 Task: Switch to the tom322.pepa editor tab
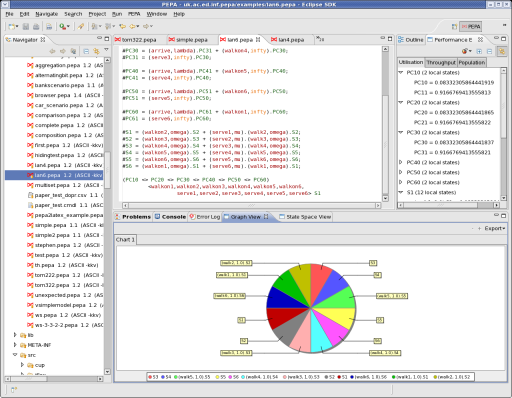tap(136, 40)
